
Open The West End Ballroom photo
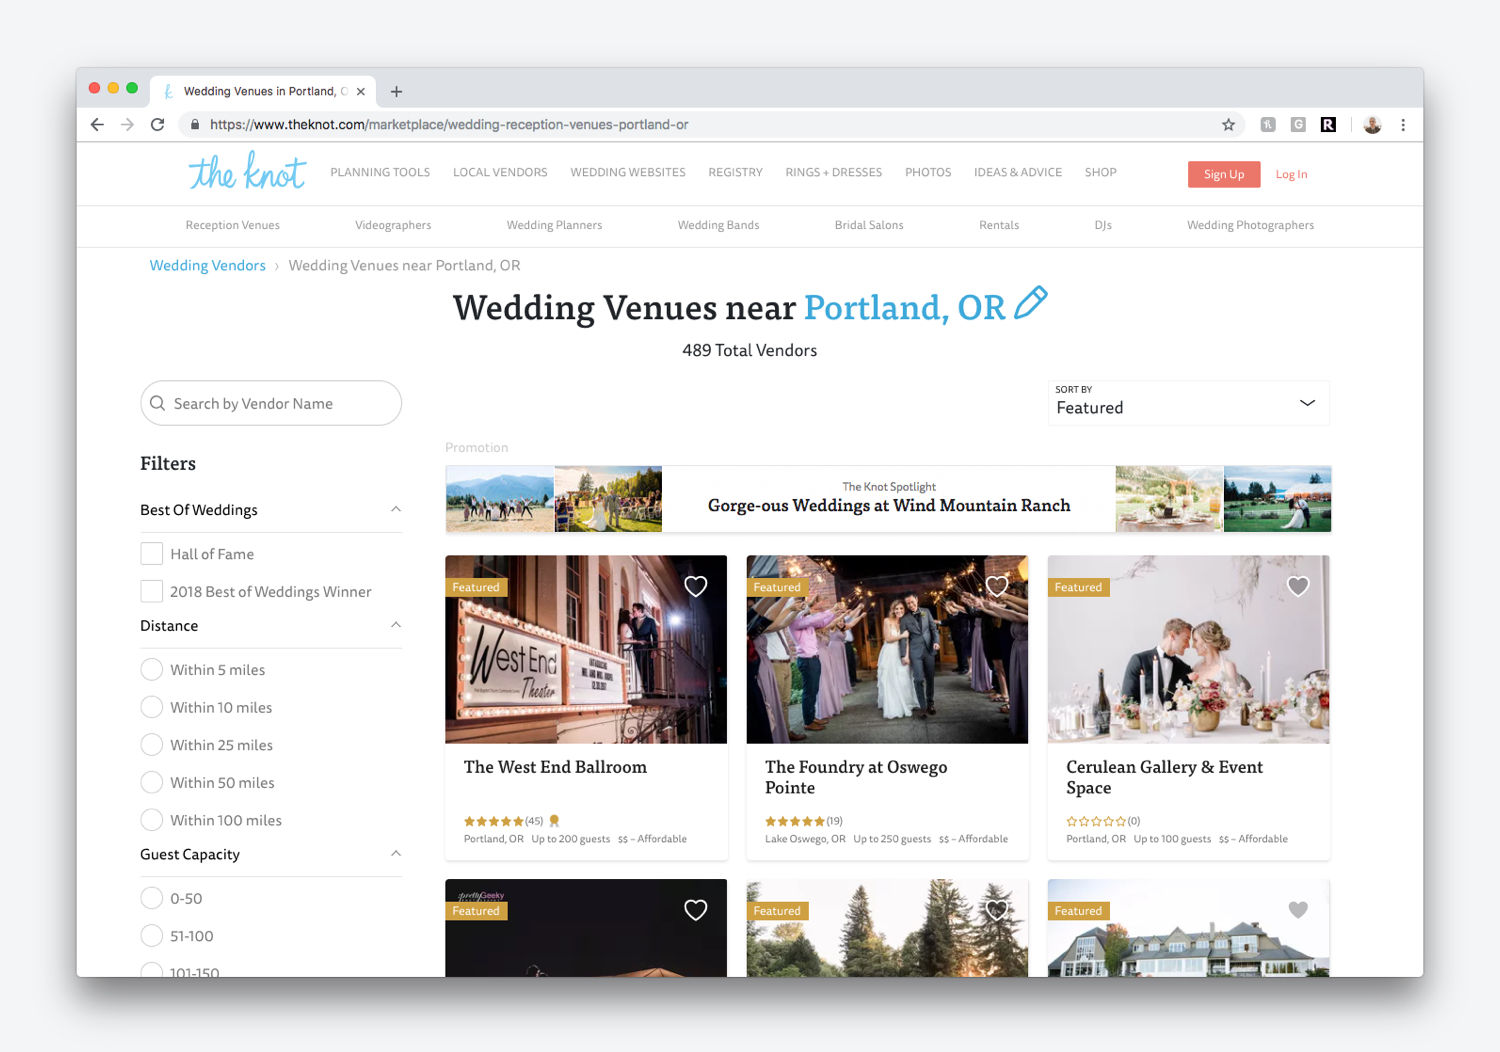(586, 649)
